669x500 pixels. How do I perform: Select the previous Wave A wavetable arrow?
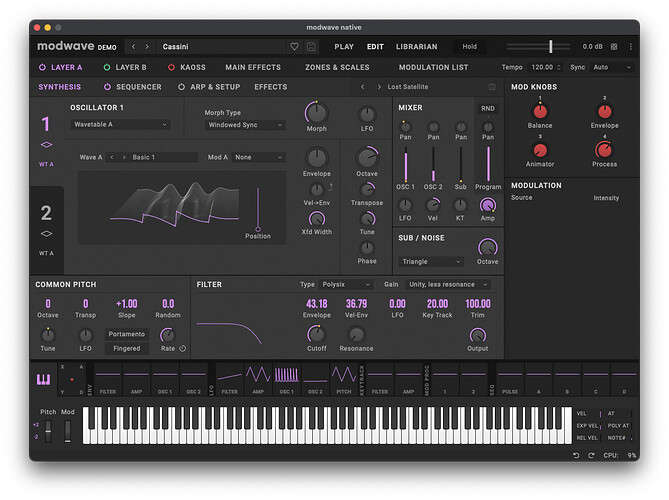click(x=112, y=157)
